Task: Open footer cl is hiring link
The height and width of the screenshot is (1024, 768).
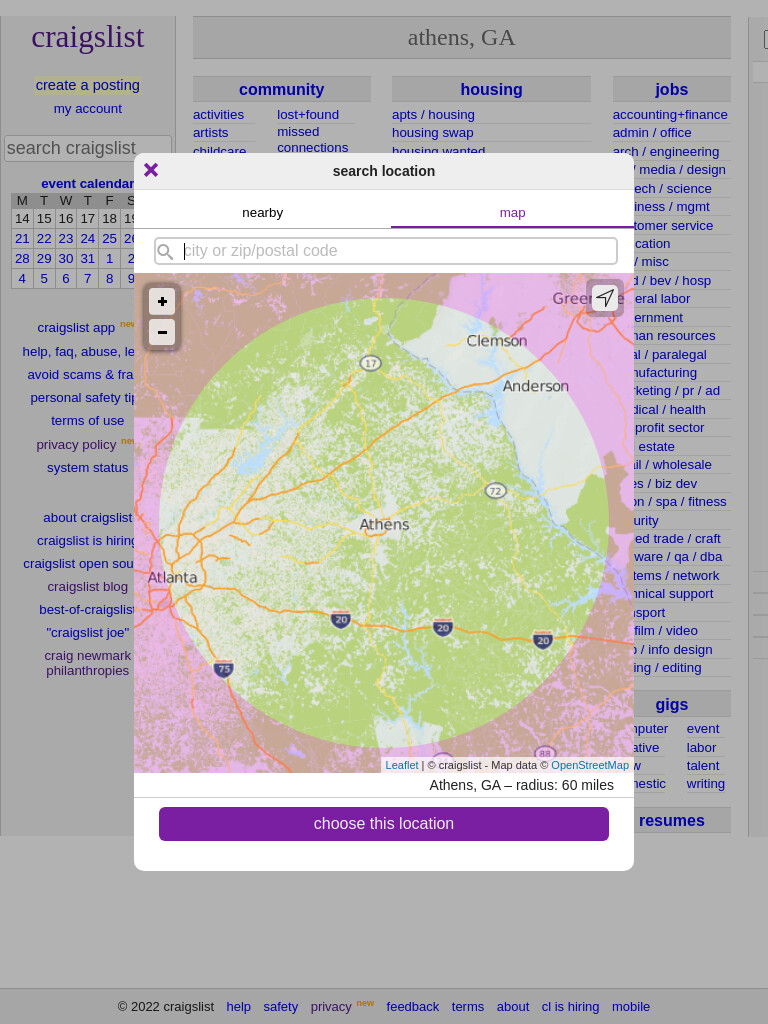Action: point(570,1007)
